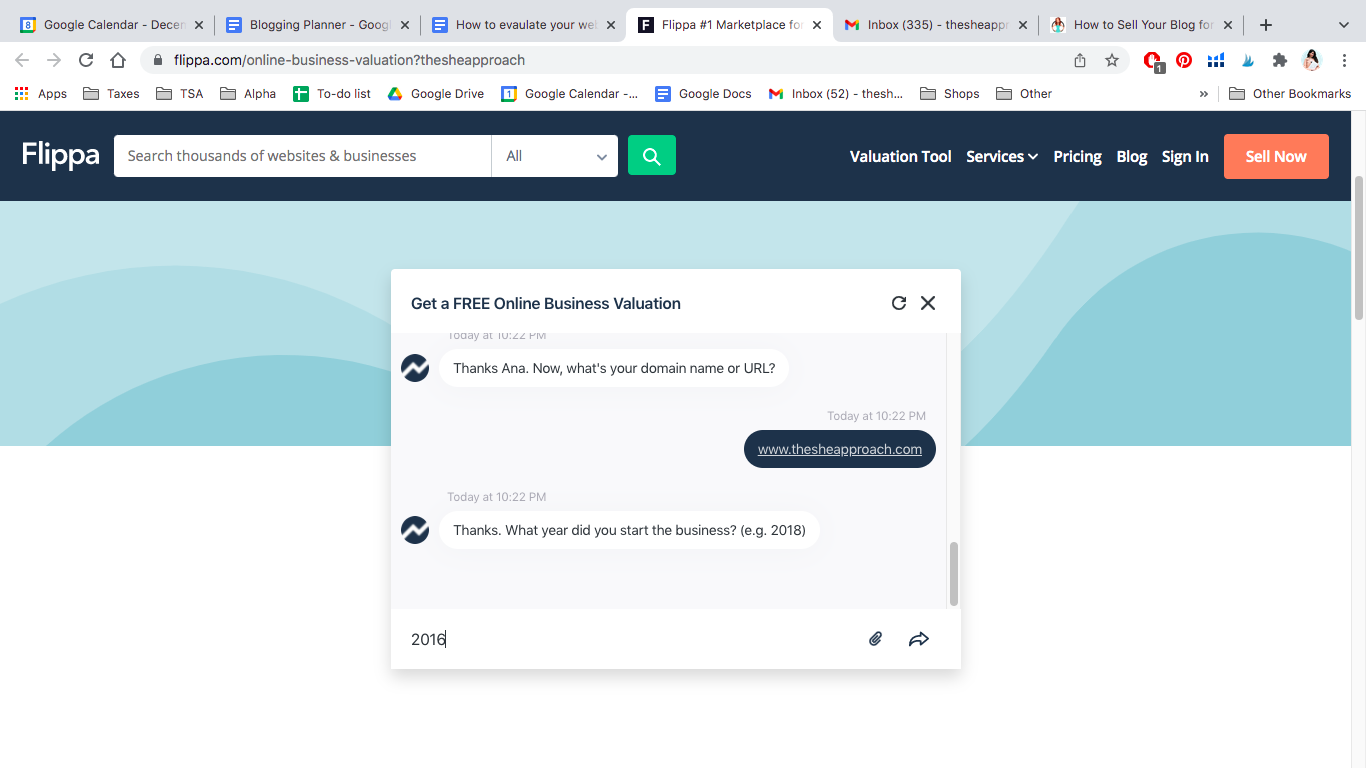Click Sign In

pos(1185,156)
